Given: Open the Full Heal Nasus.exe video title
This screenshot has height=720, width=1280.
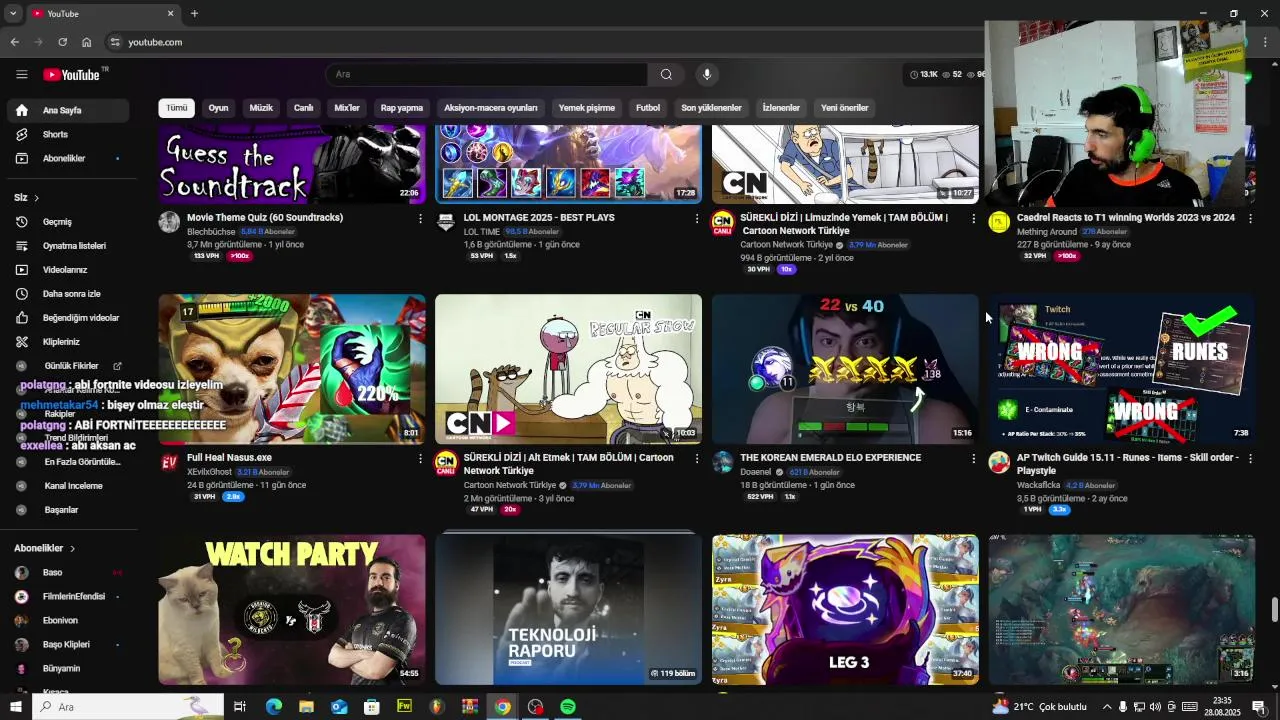Looking at the screenshot, I should pyautogui.click(x=229, y=458).
